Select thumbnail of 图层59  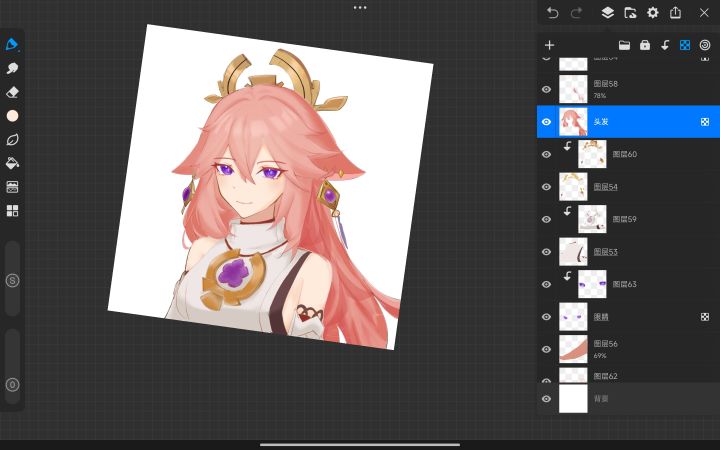(592, 219)
